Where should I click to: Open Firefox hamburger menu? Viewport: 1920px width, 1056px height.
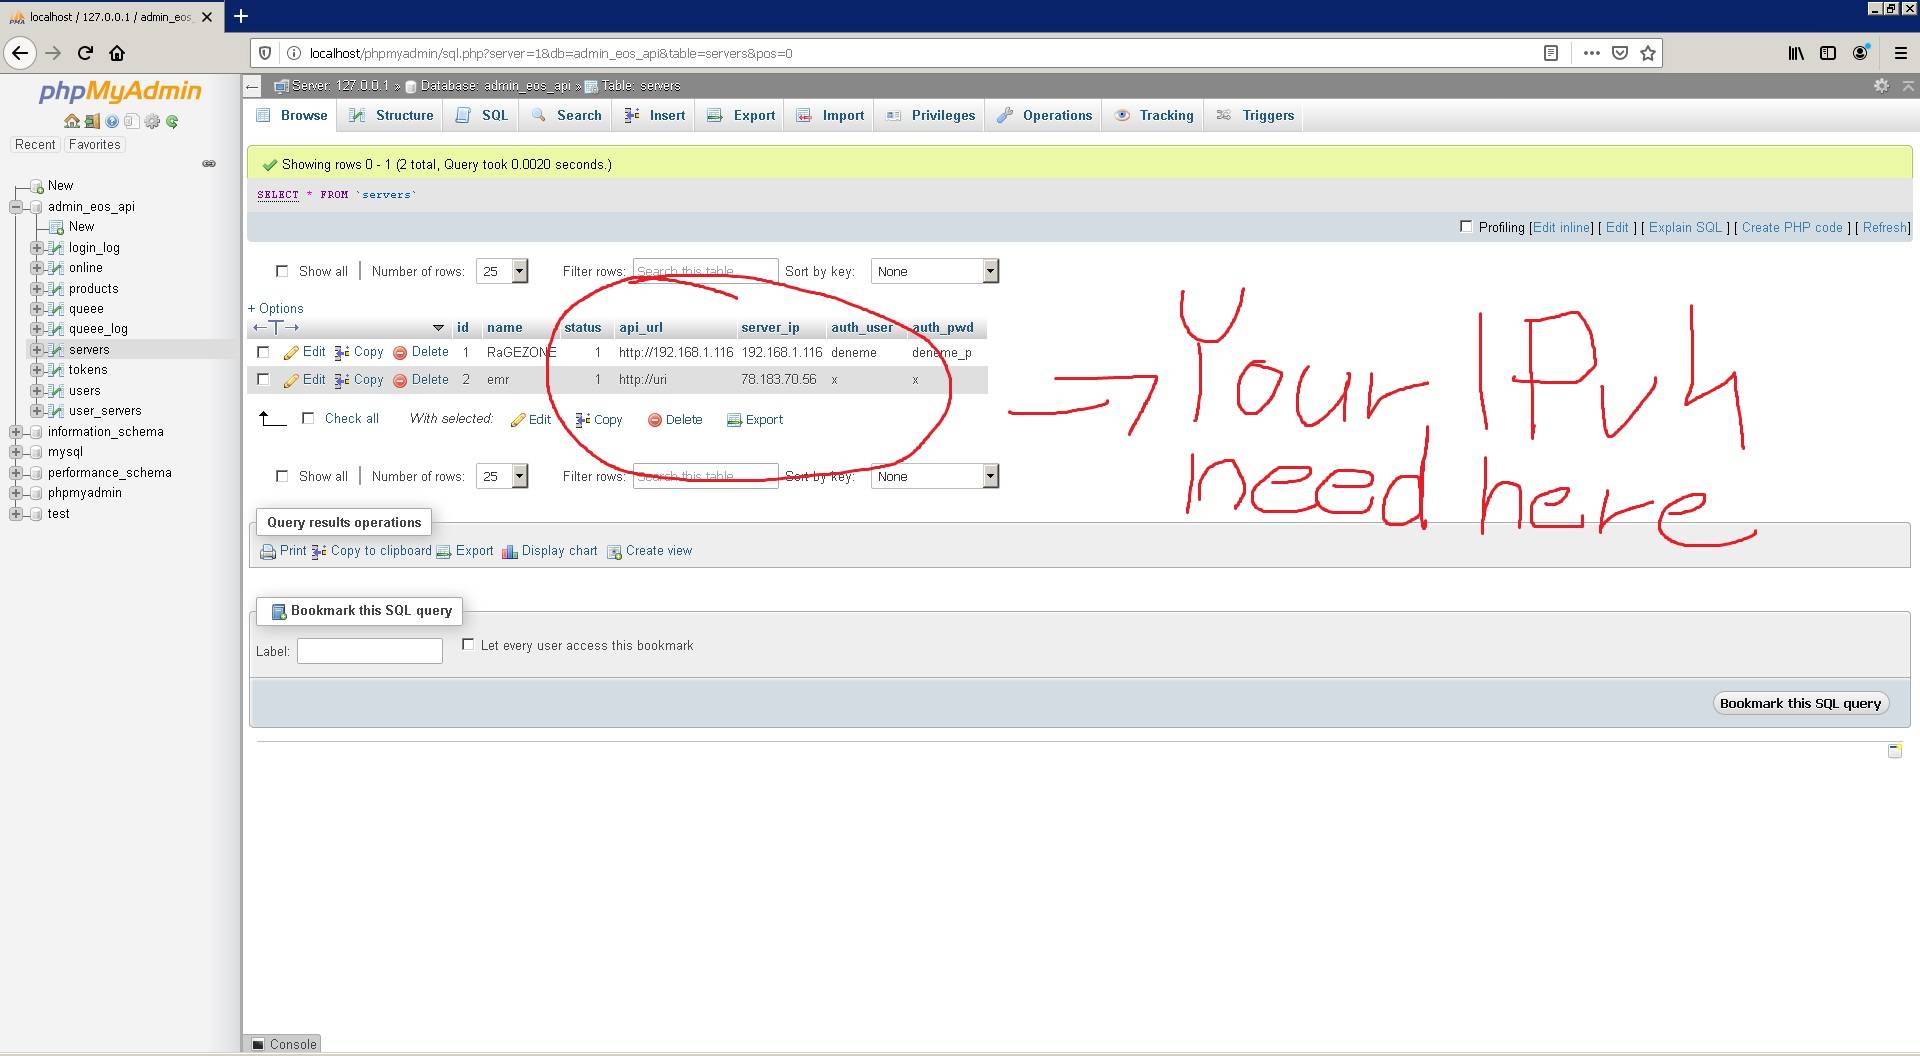click(x=1901, y=53)
